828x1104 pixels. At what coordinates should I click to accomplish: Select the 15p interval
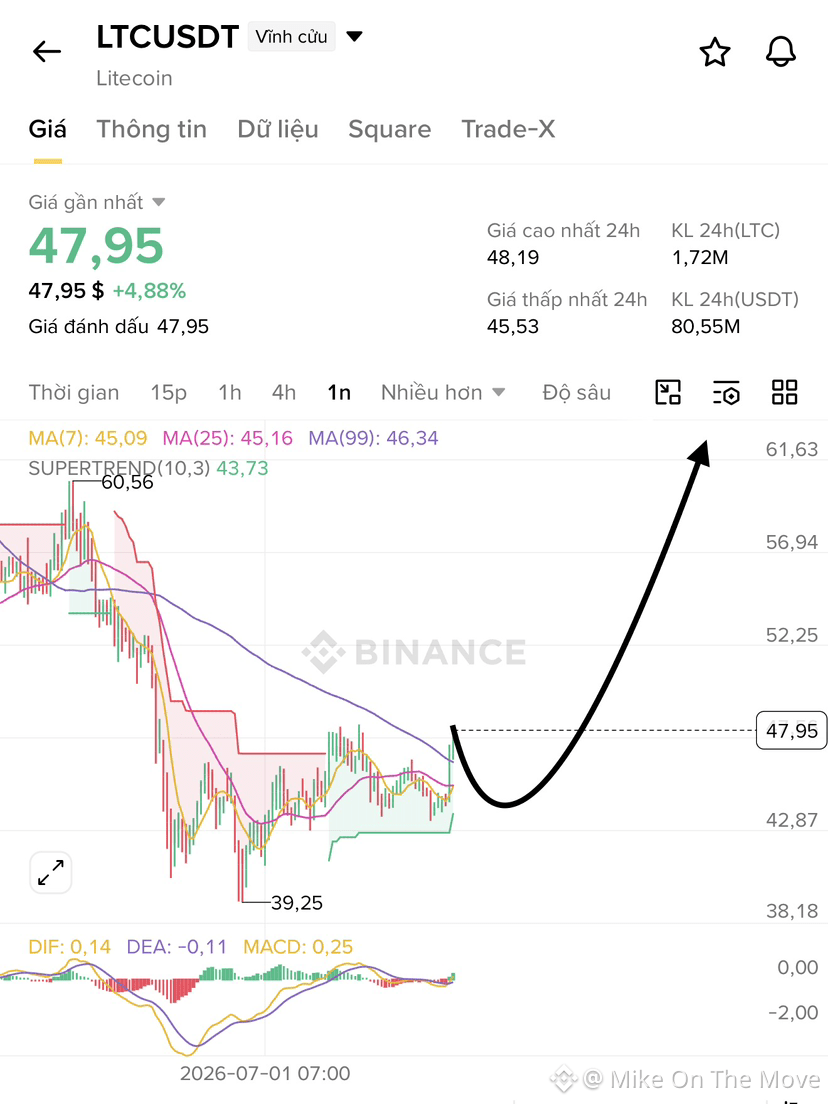coord(168,392)
